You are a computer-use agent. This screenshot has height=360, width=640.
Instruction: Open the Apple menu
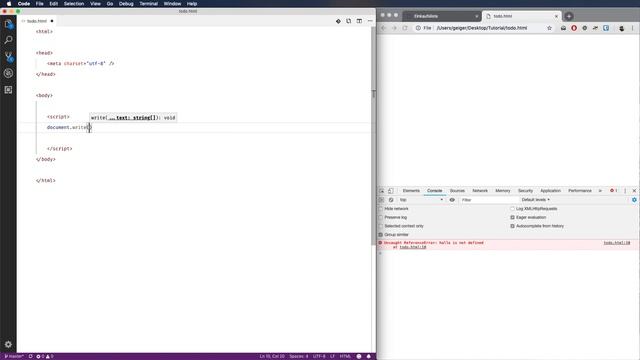9,4
